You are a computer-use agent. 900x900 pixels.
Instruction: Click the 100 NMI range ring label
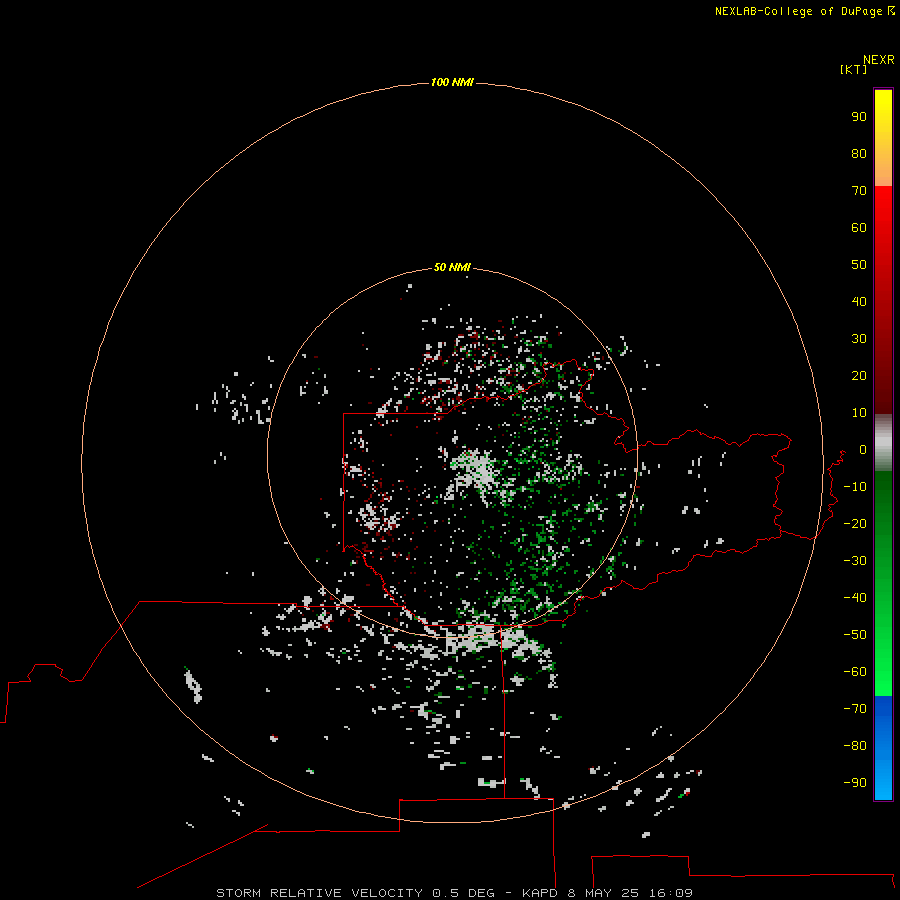pyautogui.click(x=452, y=83)
